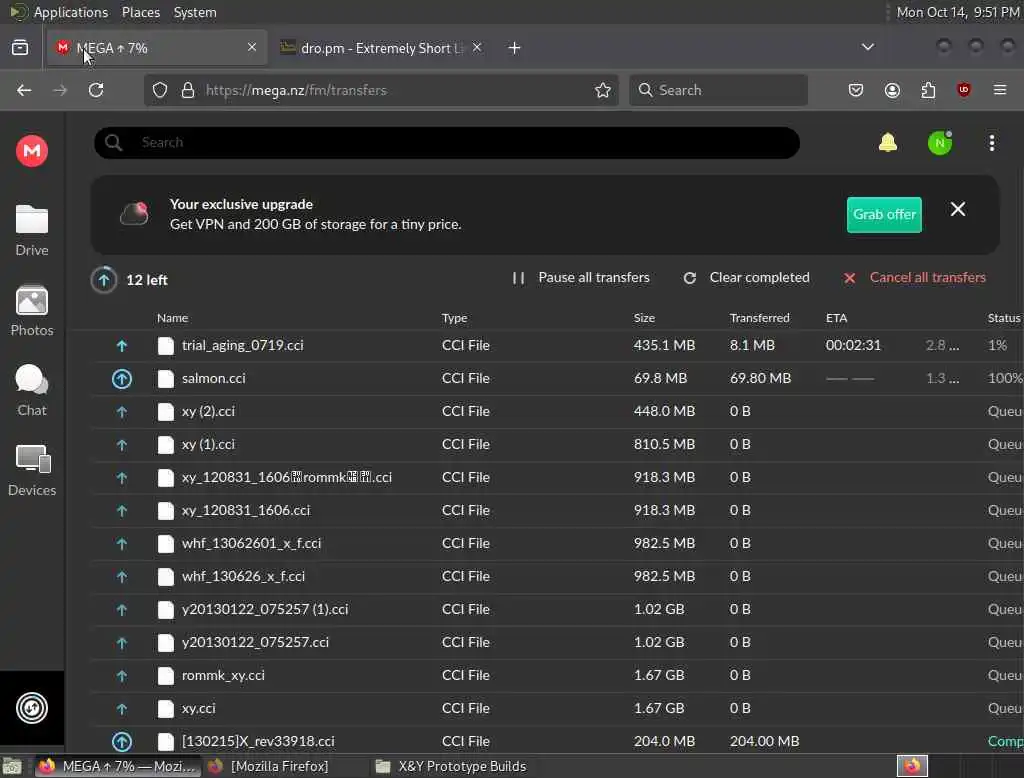The width and height of the screenshot is (1024, 778).
Task: Open a new browser tab
Action: (x=514, y=48)
